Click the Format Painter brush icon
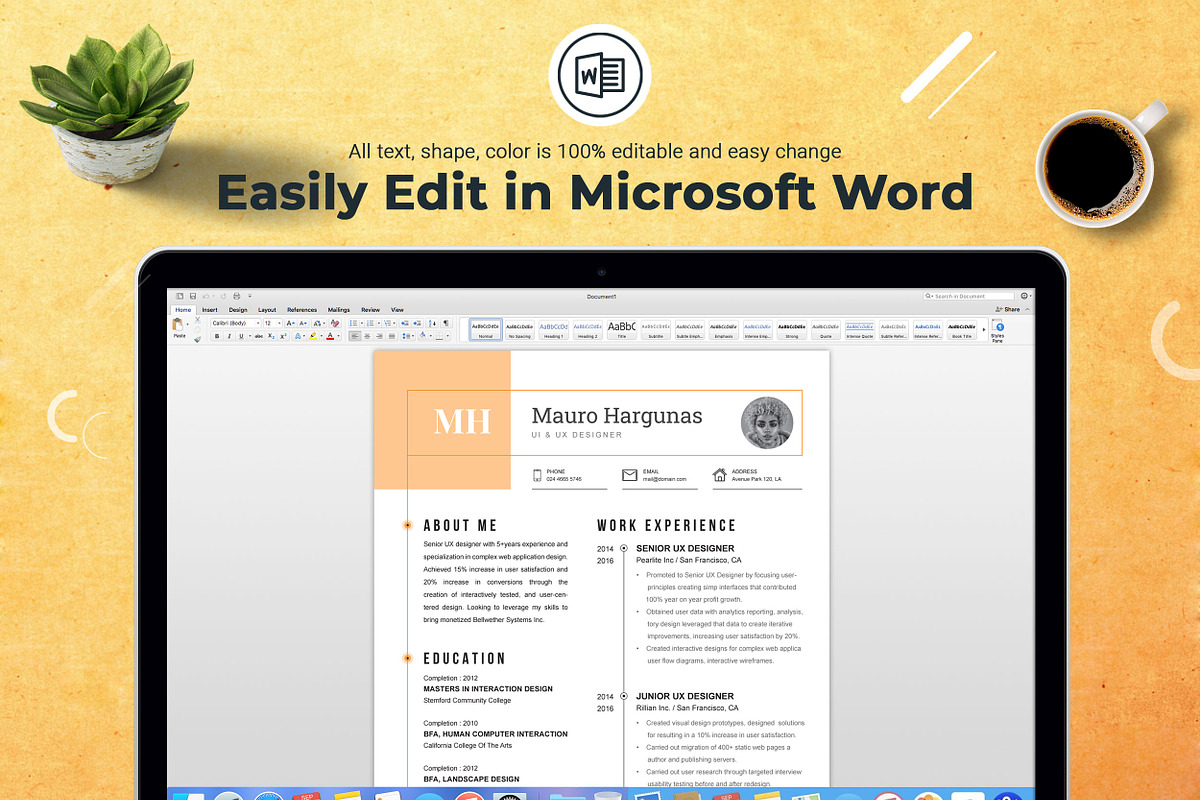Viewport: 1200px width, 800px height. click(x=197, y=339)
